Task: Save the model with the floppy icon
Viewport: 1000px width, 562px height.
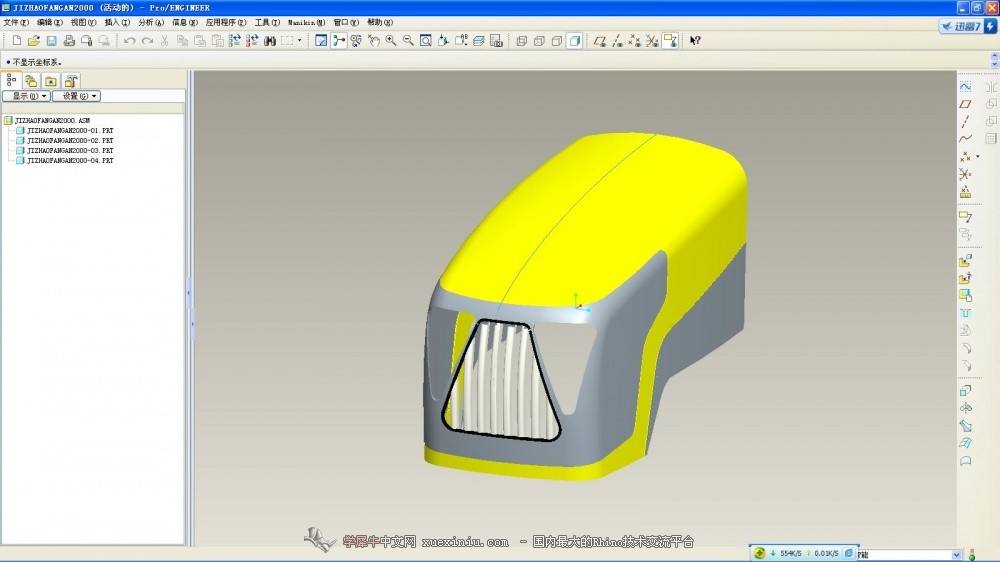Action: point(52,41)
